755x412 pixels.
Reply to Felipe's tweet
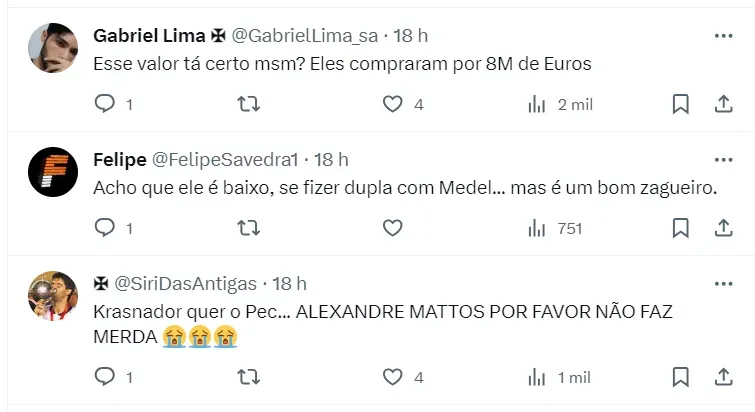105,228
